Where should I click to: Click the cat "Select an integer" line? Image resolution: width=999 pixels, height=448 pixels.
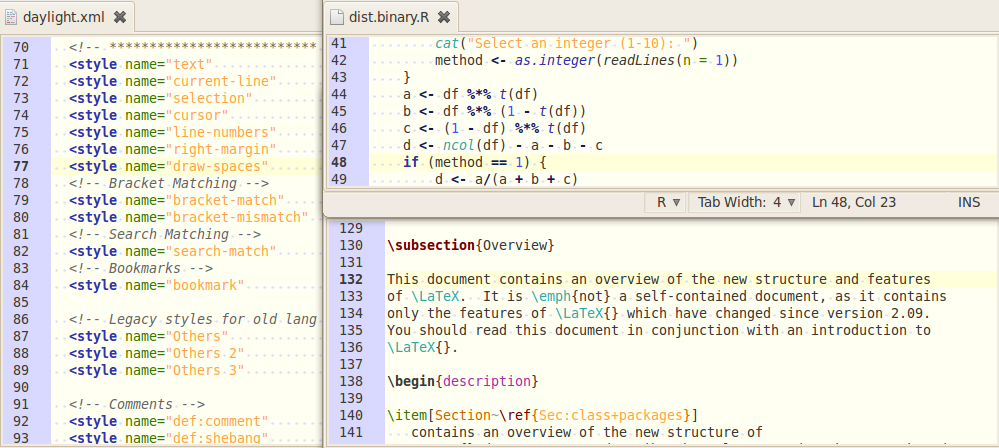coord(566,43)
